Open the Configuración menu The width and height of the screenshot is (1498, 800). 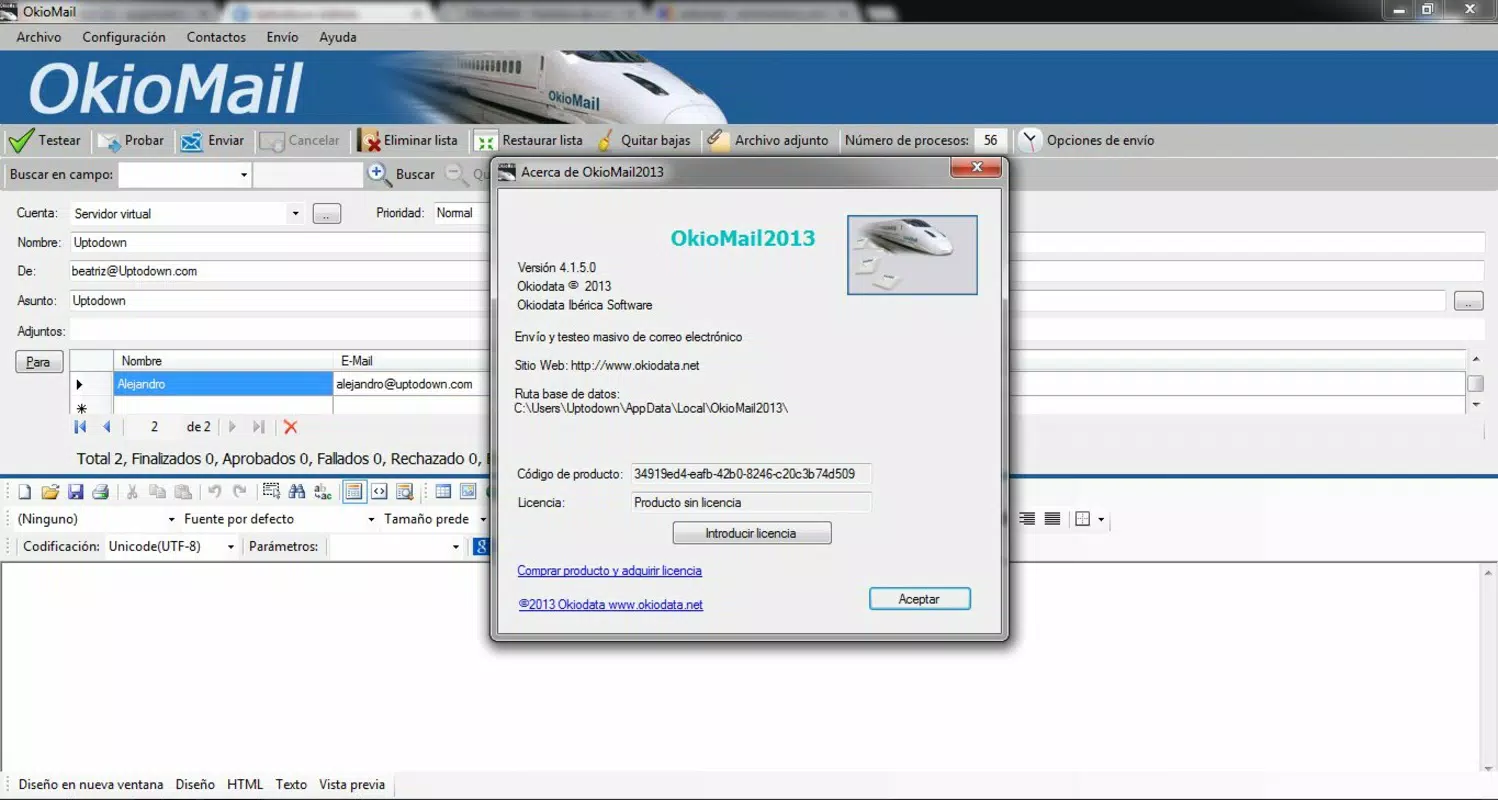[x=124, y=37]
